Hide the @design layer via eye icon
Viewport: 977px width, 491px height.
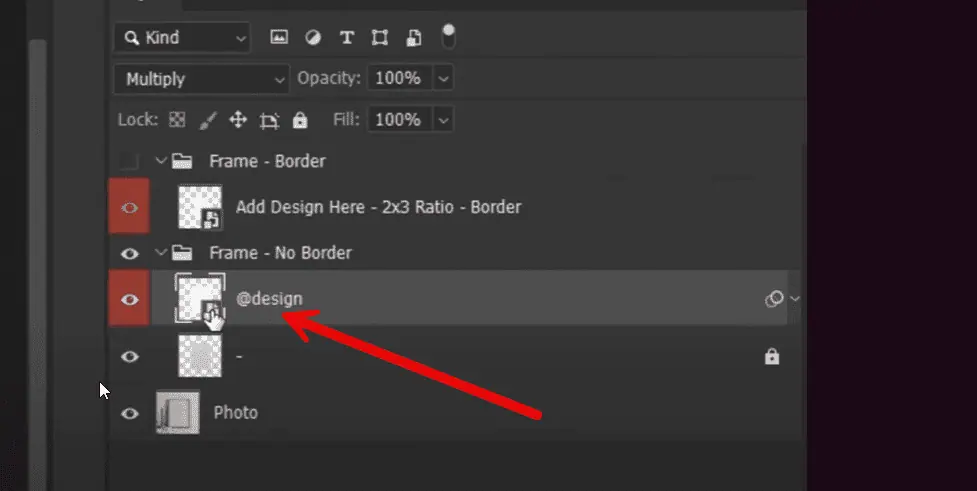click(129, 298)
